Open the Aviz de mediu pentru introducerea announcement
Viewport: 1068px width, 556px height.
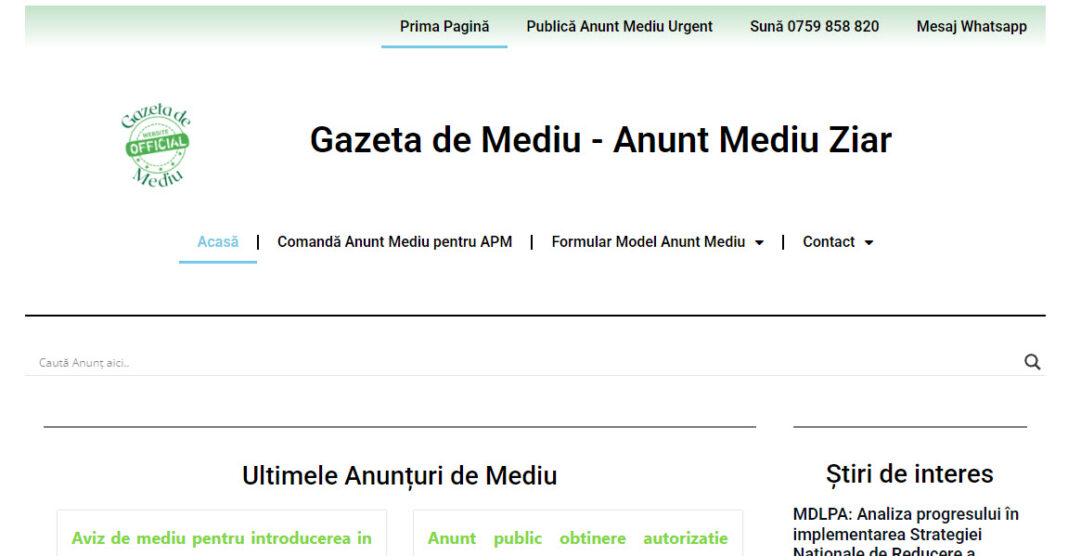tap(221, 538)
